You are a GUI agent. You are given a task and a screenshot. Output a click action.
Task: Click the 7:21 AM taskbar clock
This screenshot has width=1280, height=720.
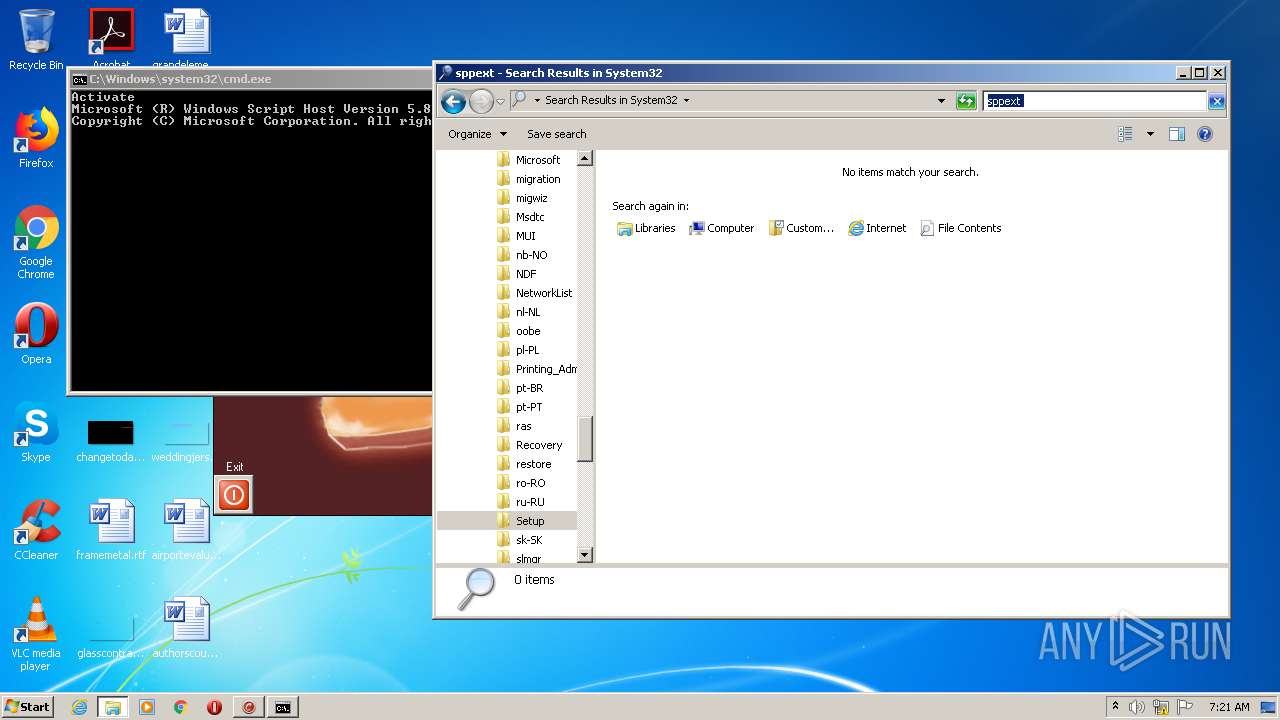[1229, 707]
